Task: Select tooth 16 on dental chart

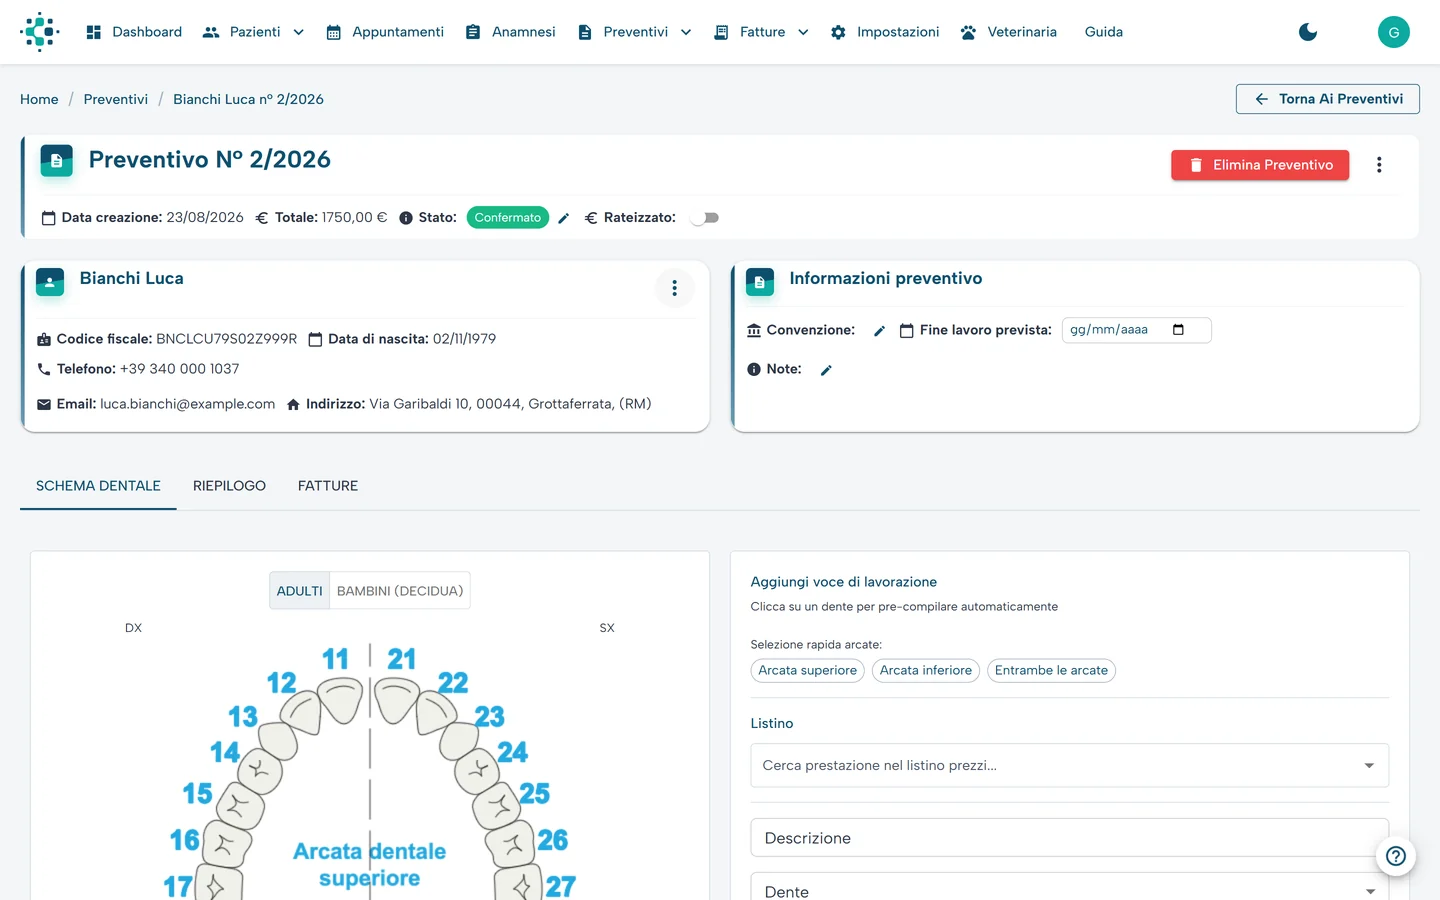Action: click(x=227, y=844)
